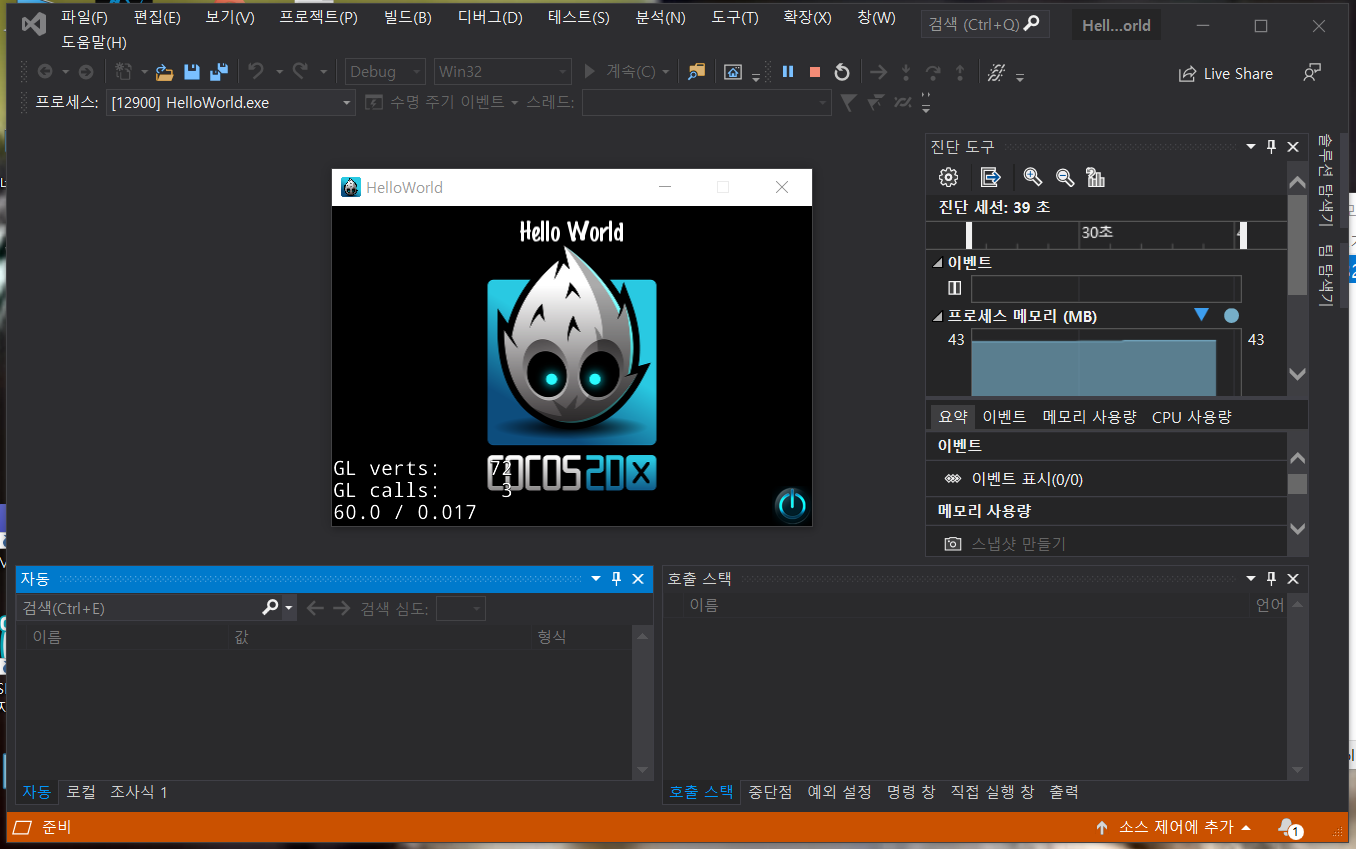The width and height of the screenshot is (1356, 849).
Task: Open the 파일(F) menu
Action: tap(84, 17)
